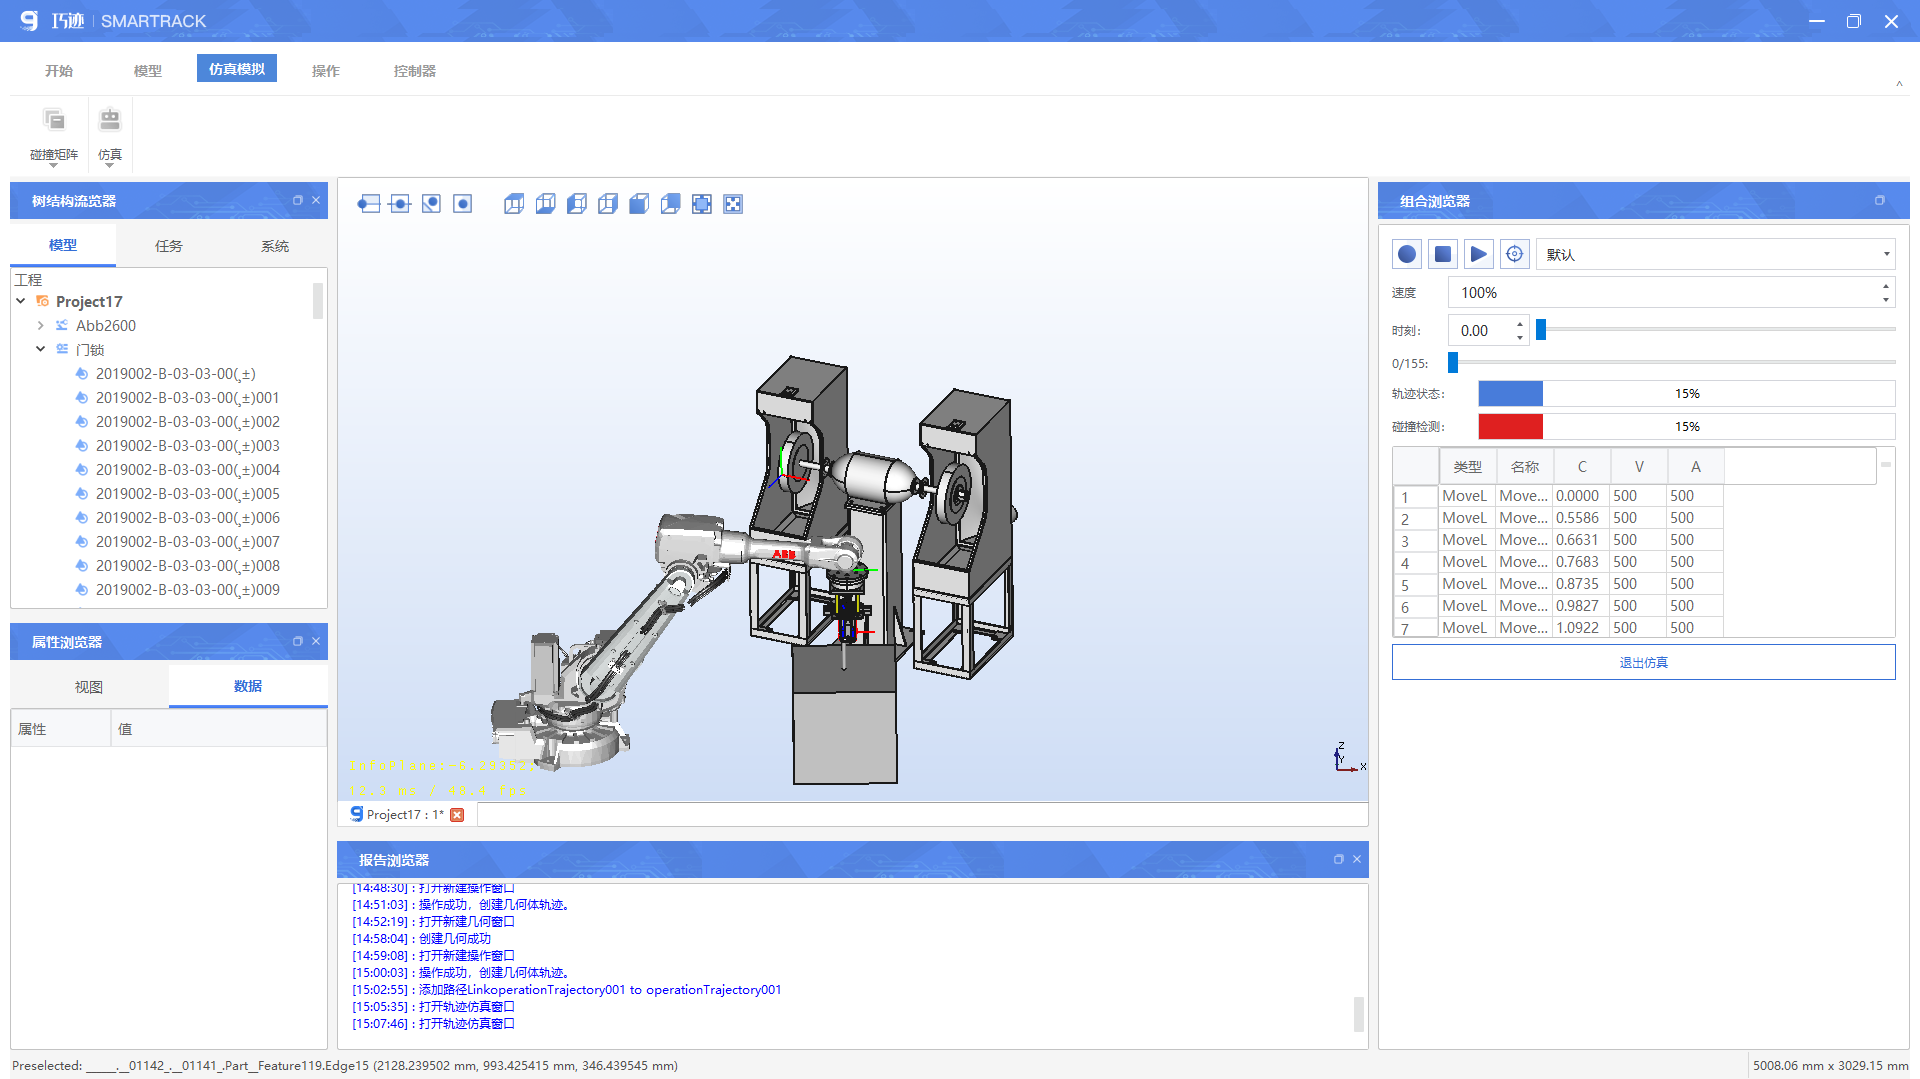
Task: Close the Project17 document tab
Action: tap(457, 815)
